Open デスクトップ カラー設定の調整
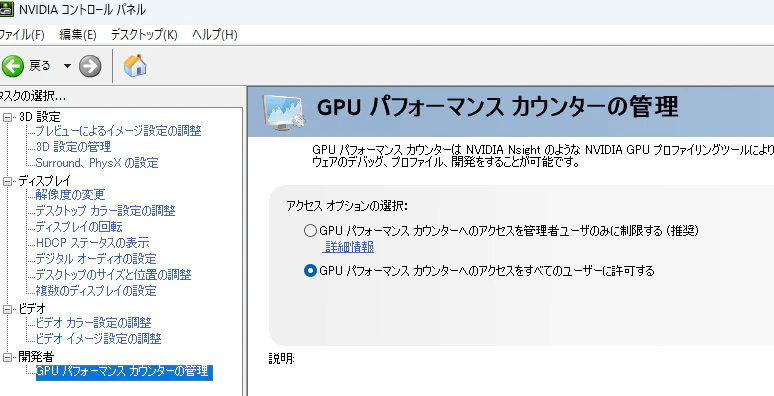The image size is (774, 396). [105, 211]
